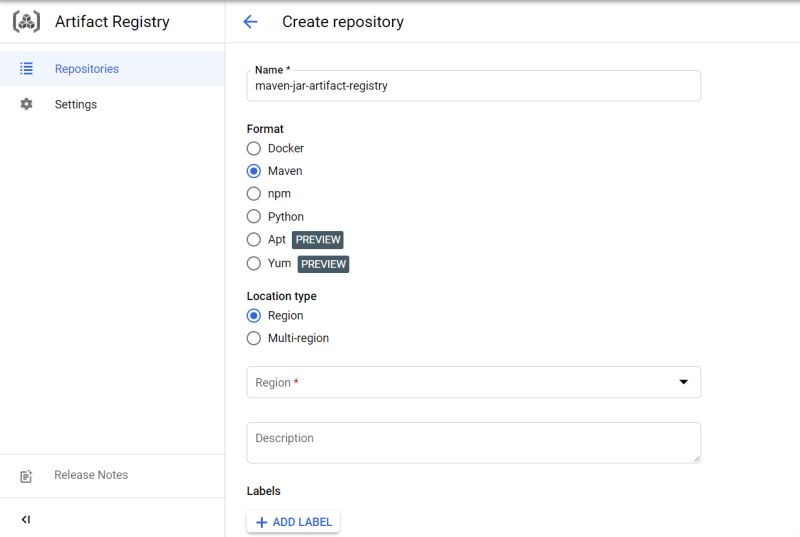Go back using the left arrow

coord(250,21)
